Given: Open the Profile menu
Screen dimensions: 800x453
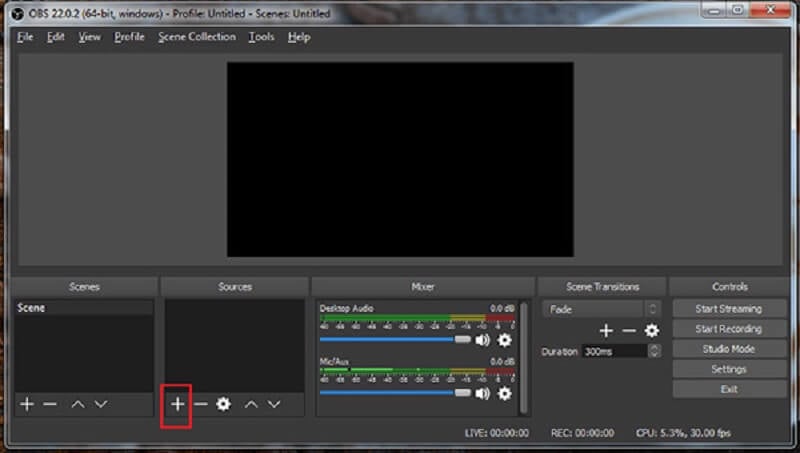Looking at the screenshot, I should coord(129,37).
